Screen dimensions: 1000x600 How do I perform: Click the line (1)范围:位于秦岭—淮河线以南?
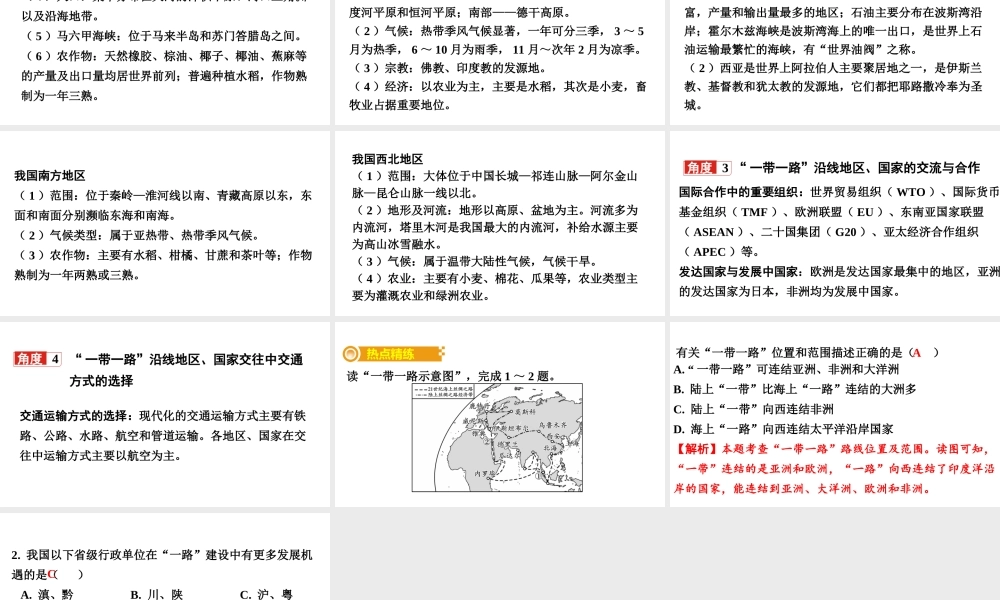163,195
